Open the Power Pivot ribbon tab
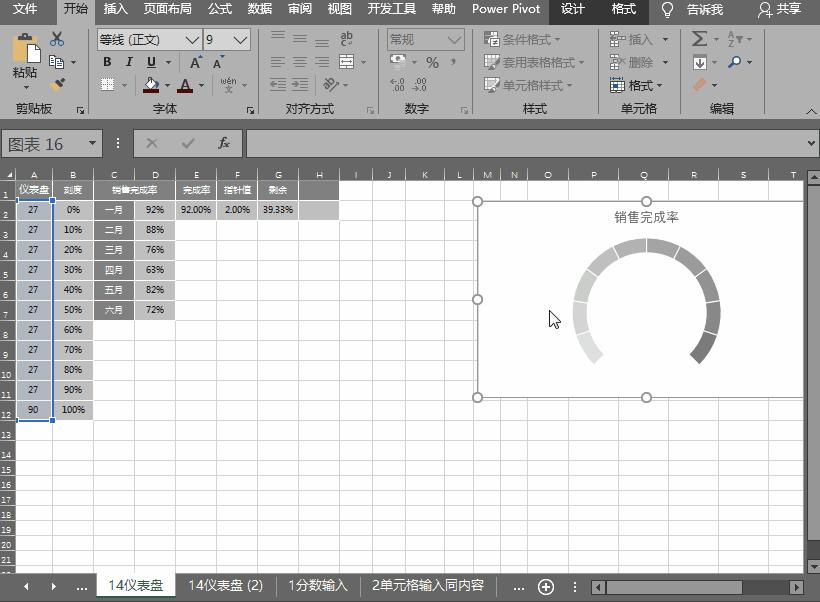This screenshot has height=602, width=820. [505, 10]
